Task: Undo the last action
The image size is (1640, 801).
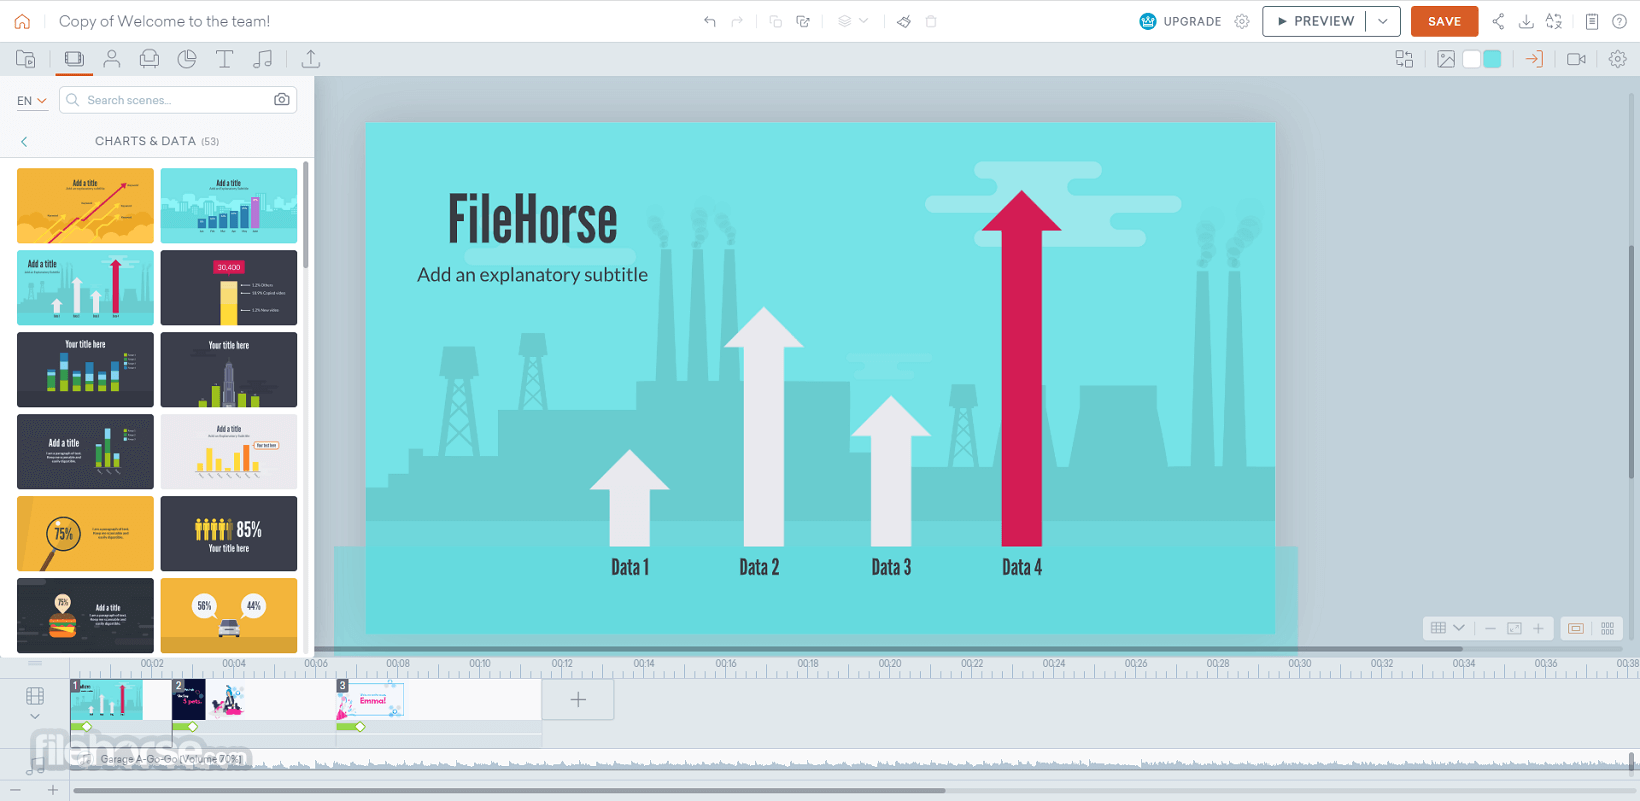Action: (710, 21)
